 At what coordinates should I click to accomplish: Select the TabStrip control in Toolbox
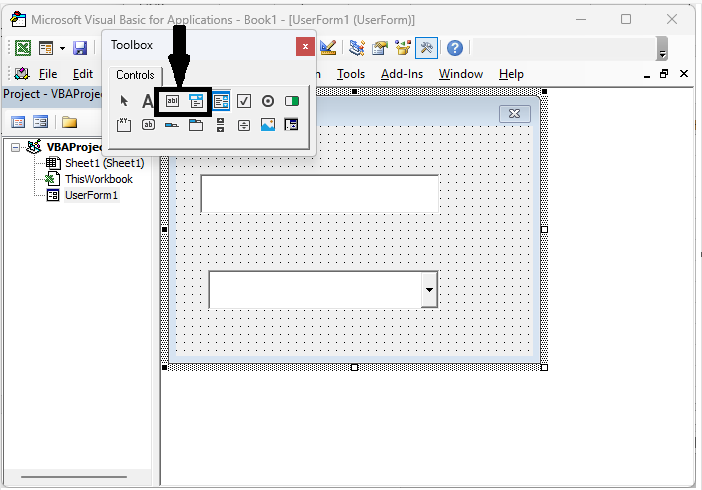(x=172, y=125)
